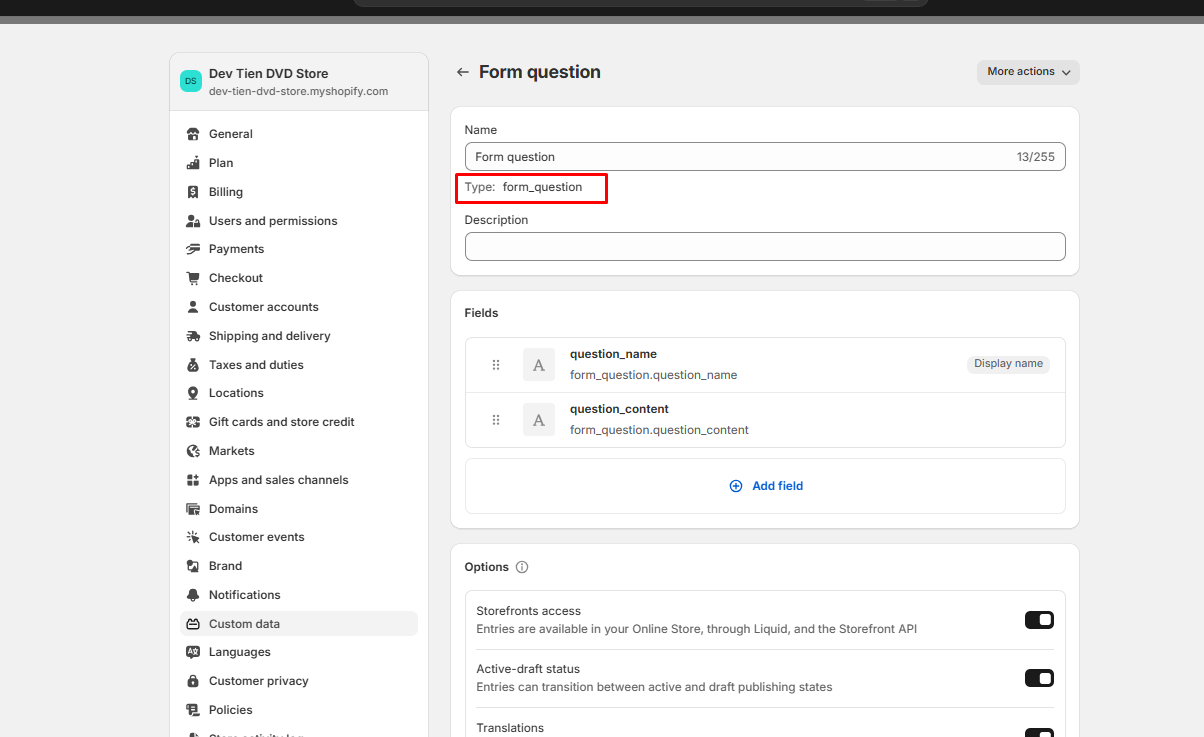This screenshot has width=1204, height=737.
Task: Click the text type icon of question_content
Action: pos(539,420)
